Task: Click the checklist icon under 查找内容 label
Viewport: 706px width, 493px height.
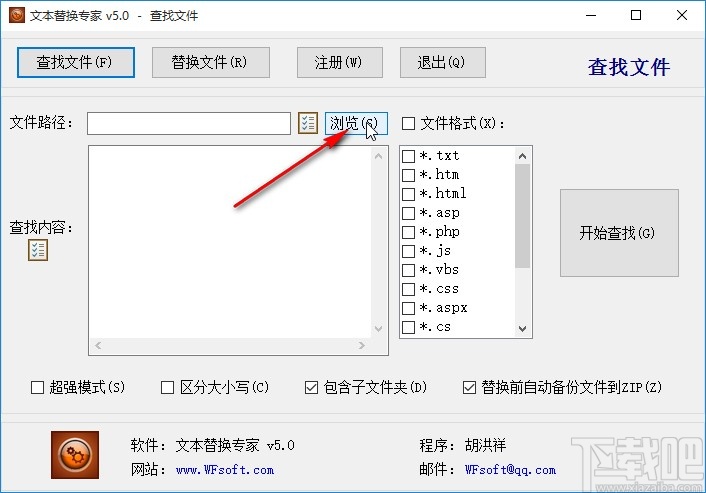Action: point(38,250)
